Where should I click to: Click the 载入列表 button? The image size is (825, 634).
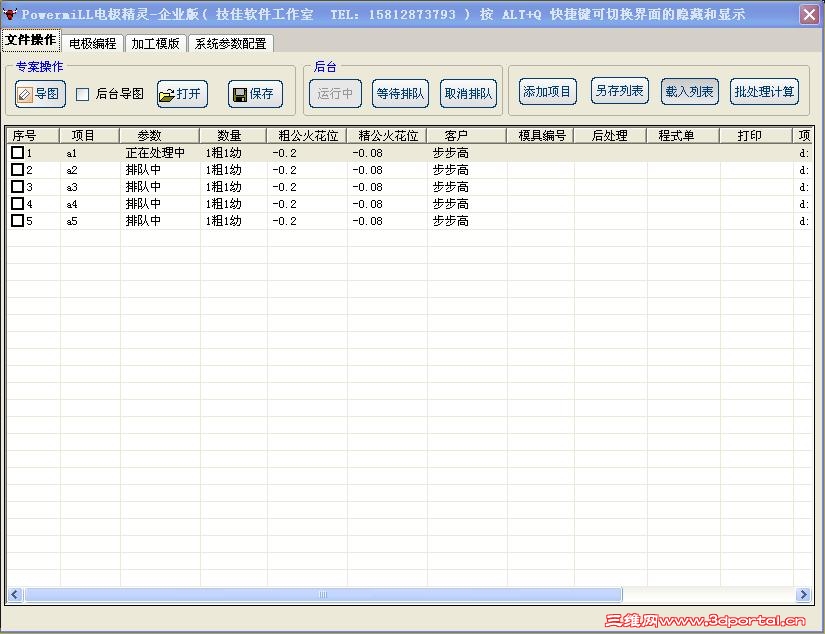coord(689,92)
